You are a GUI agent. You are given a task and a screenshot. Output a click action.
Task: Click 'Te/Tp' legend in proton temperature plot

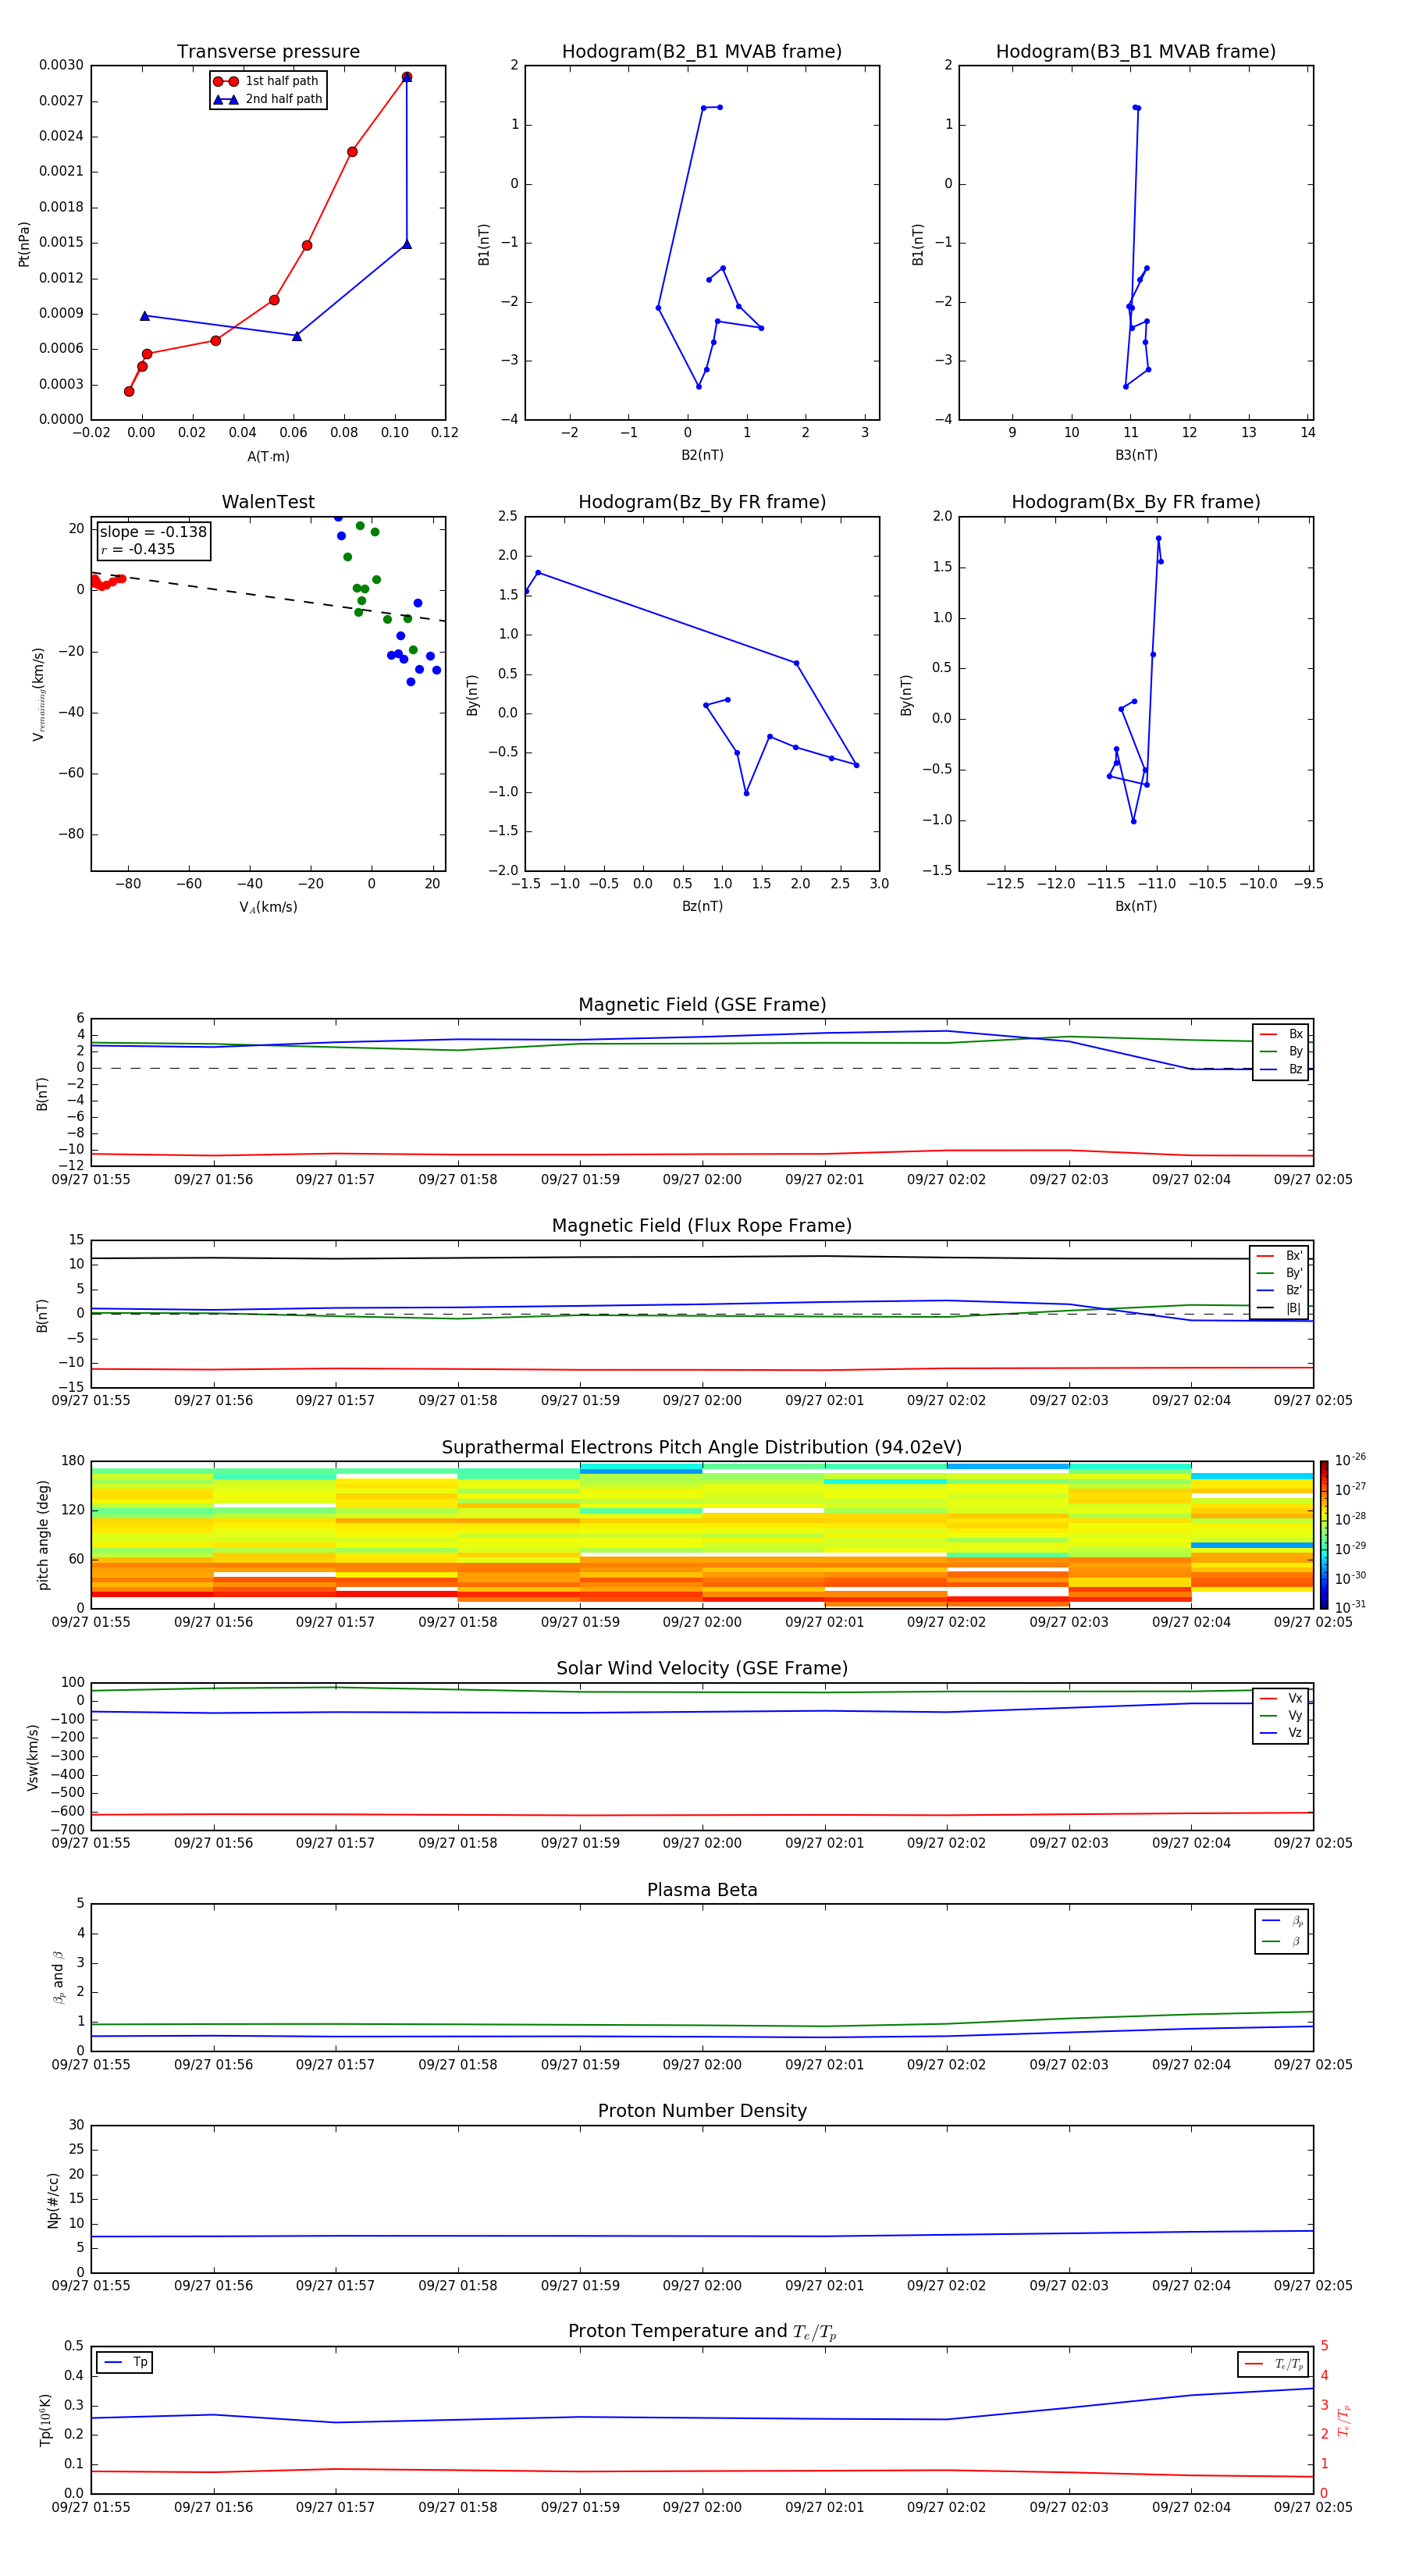[x=1273, y=2364]
